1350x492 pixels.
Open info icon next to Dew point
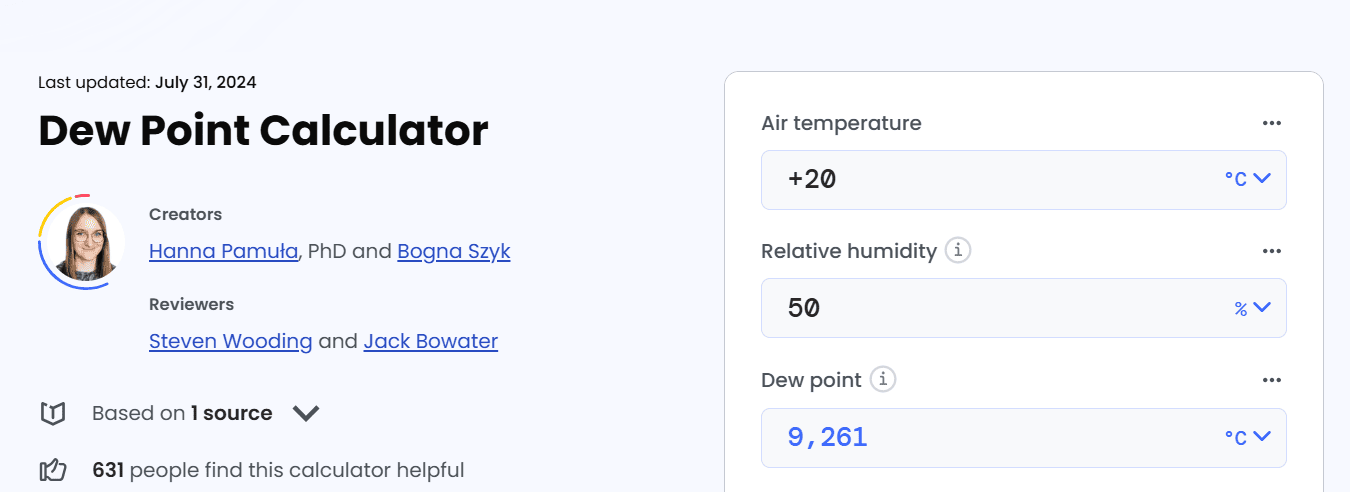(x=883, y=380)
